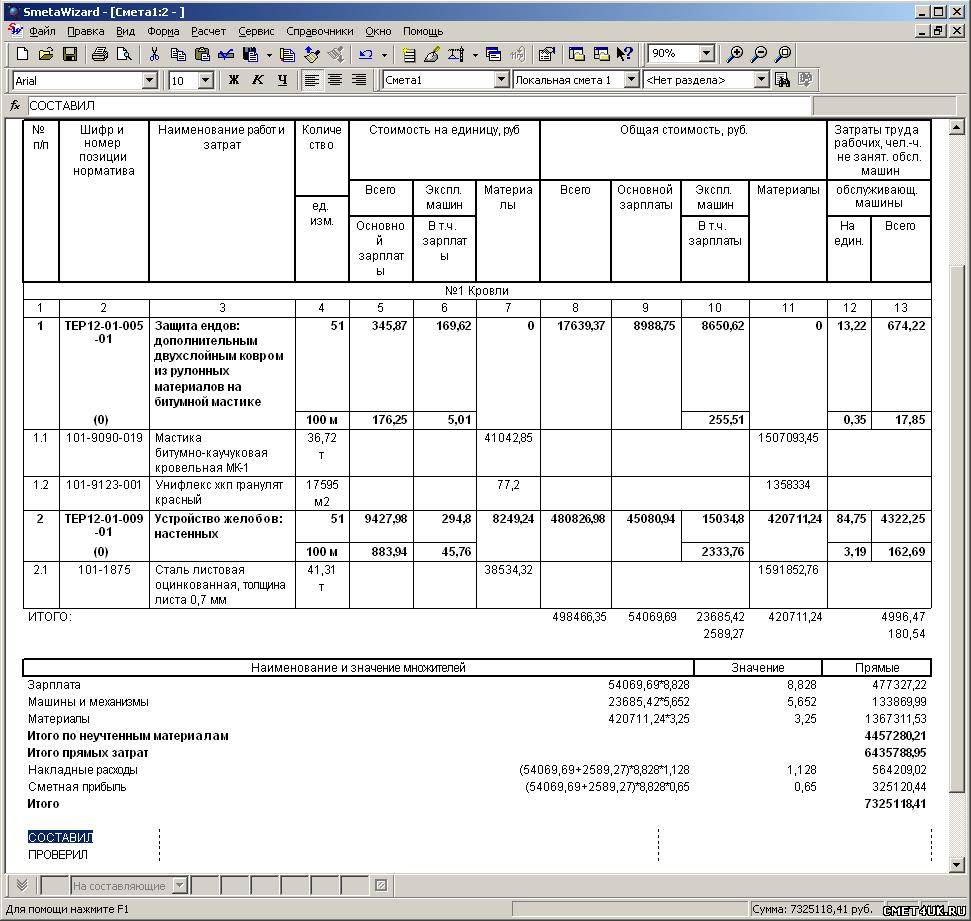Click the floppy disk with clipboard icon

(250, 55)
